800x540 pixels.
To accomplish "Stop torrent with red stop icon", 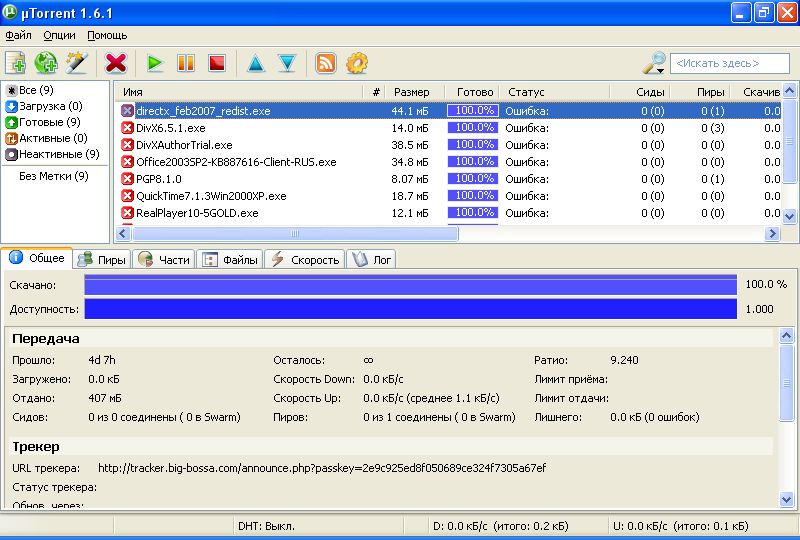I will pos(217,63).
